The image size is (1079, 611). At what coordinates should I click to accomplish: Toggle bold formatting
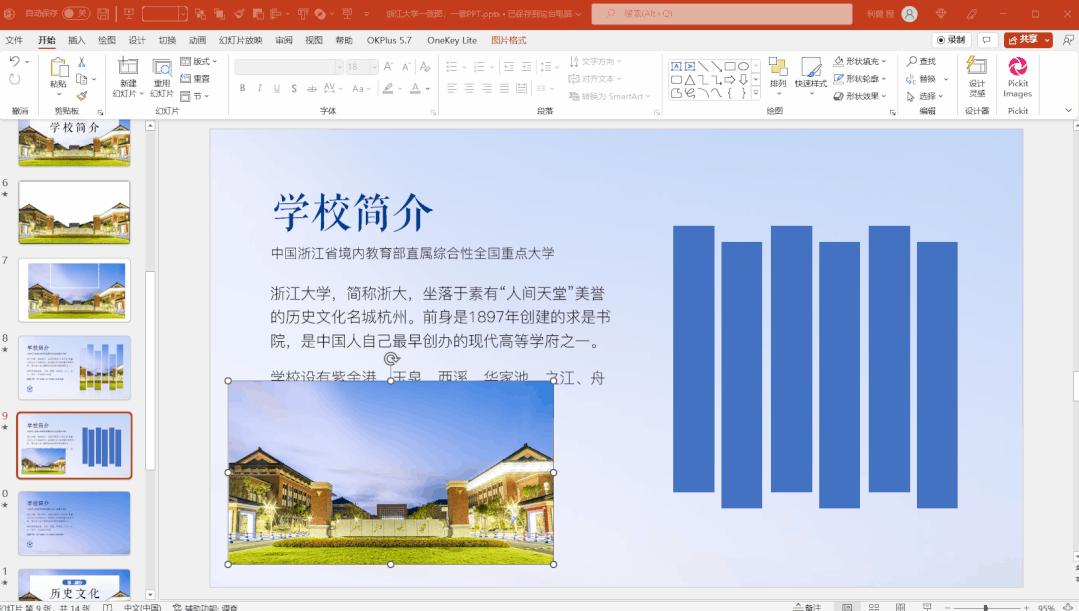coord(241,88)
